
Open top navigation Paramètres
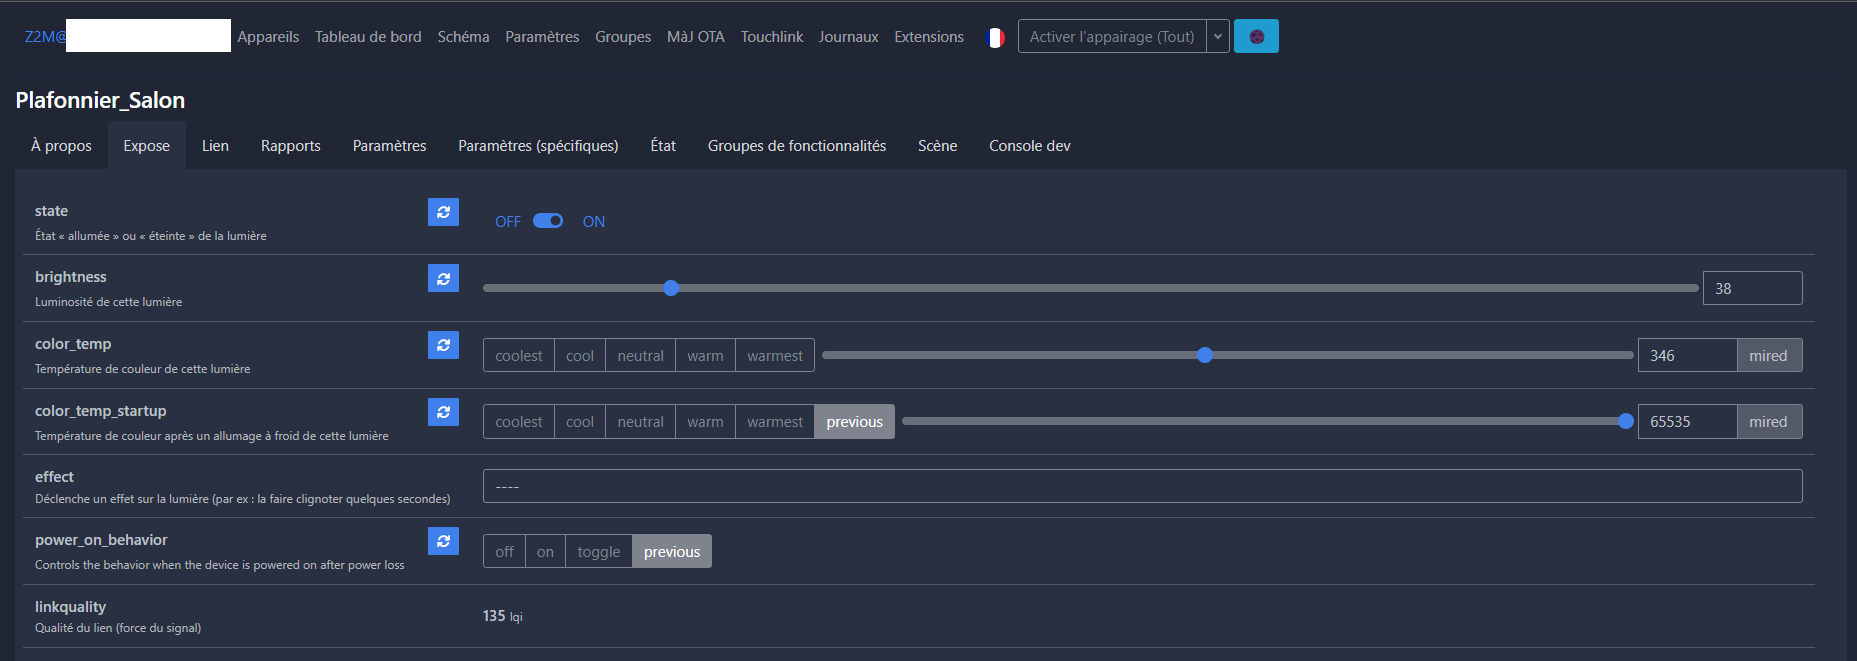point(542,37)
